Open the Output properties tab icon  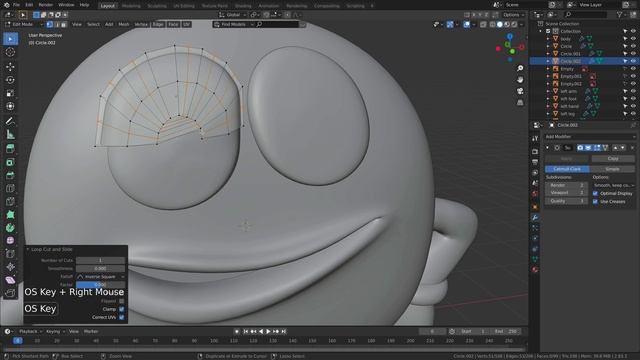pos(535,162)
